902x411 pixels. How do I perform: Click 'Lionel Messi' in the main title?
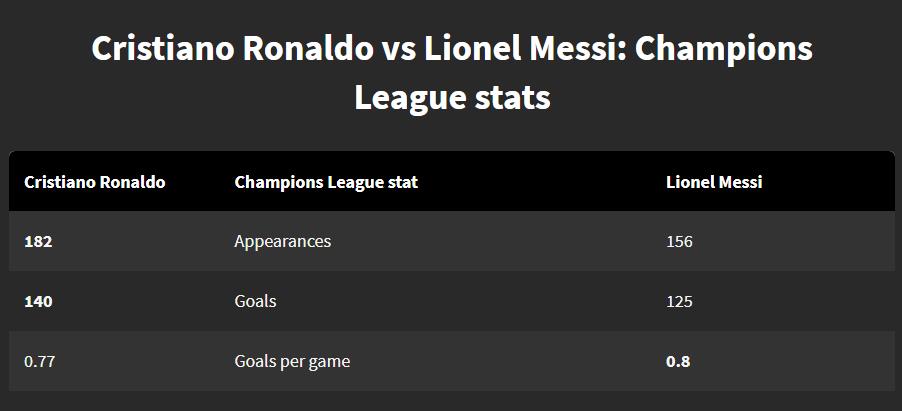click(521, 48)
